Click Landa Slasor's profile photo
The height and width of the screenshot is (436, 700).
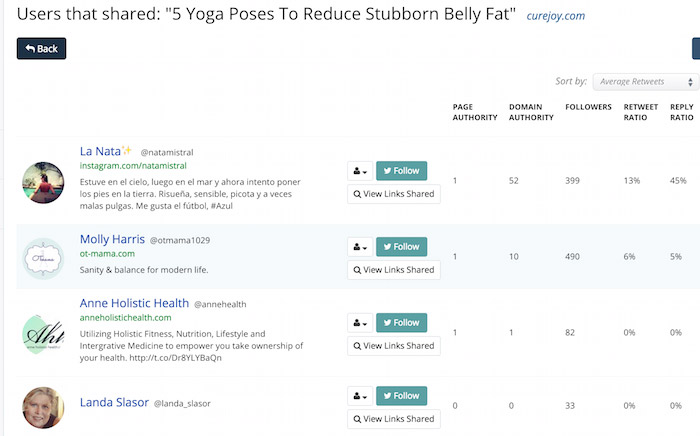click(43, 407)
